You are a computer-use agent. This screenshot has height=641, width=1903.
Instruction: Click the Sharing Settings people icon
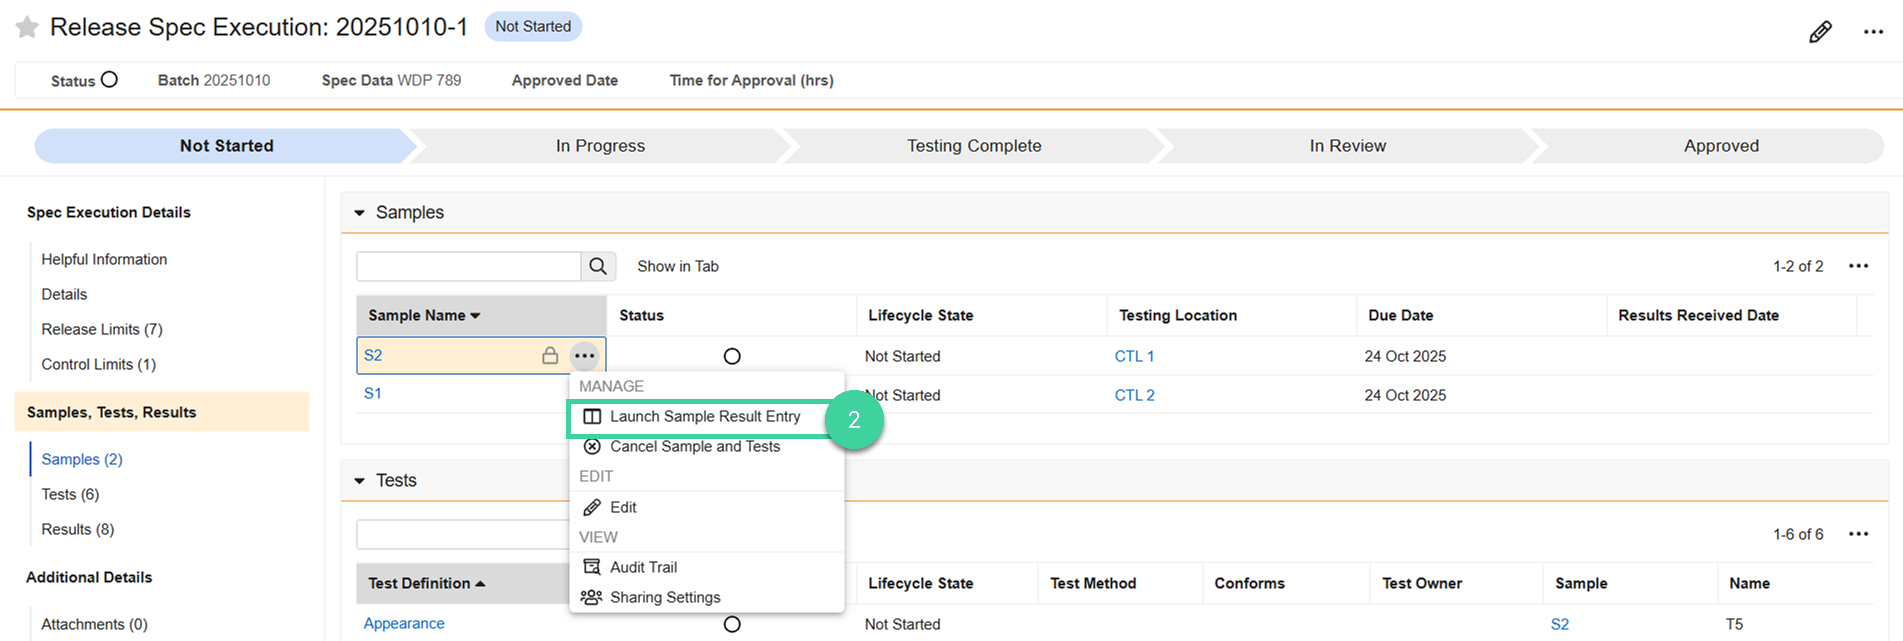point(591,597)
